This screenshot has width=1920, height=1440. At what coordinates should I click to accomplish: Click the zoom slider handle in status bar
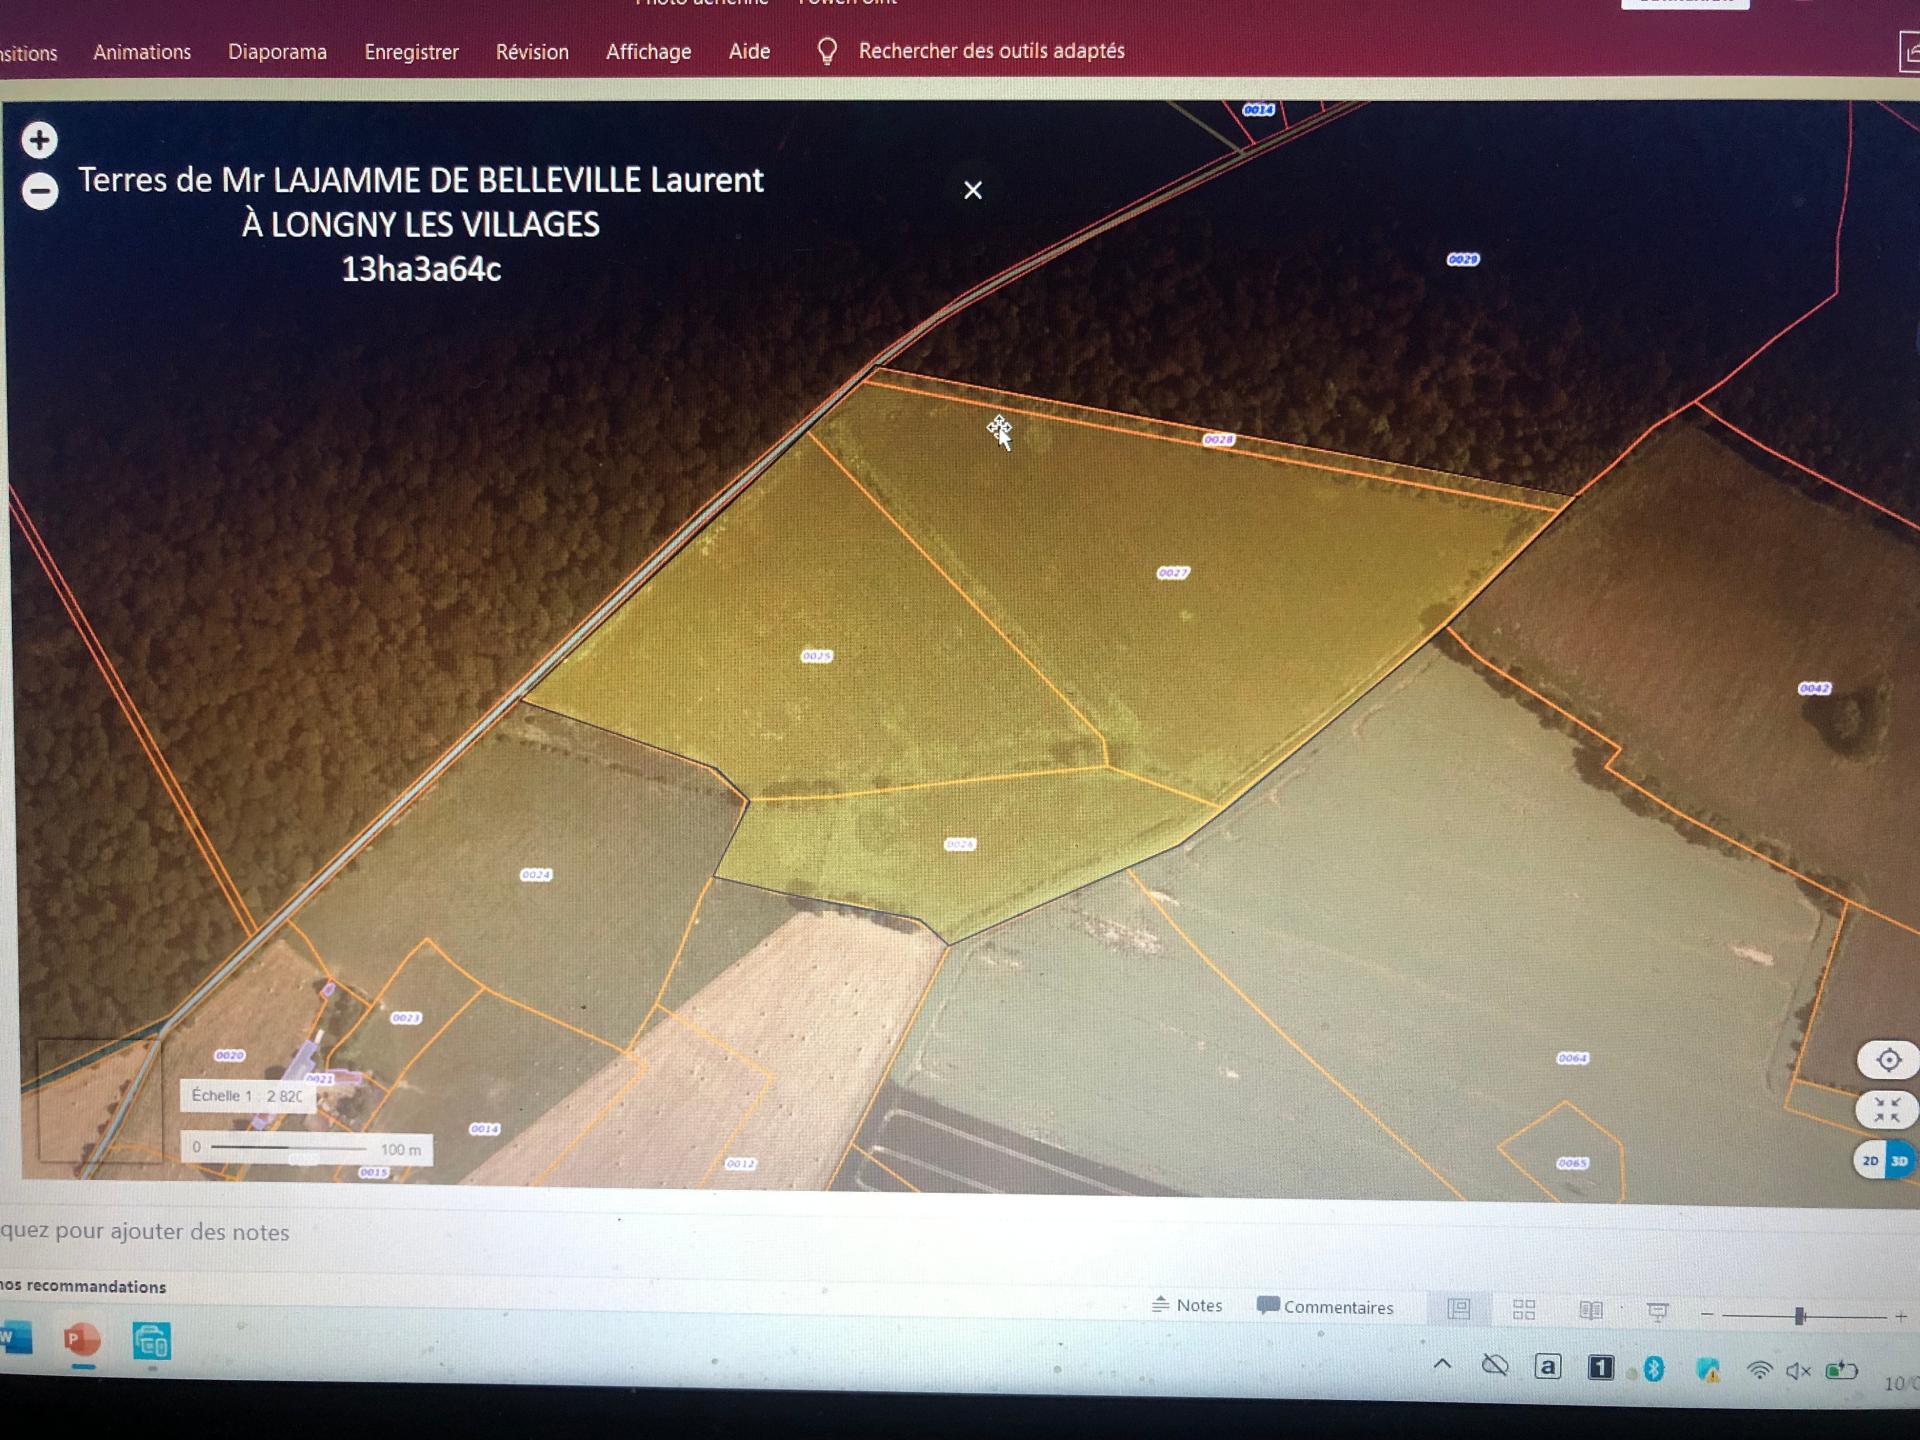[1800, 1316]
